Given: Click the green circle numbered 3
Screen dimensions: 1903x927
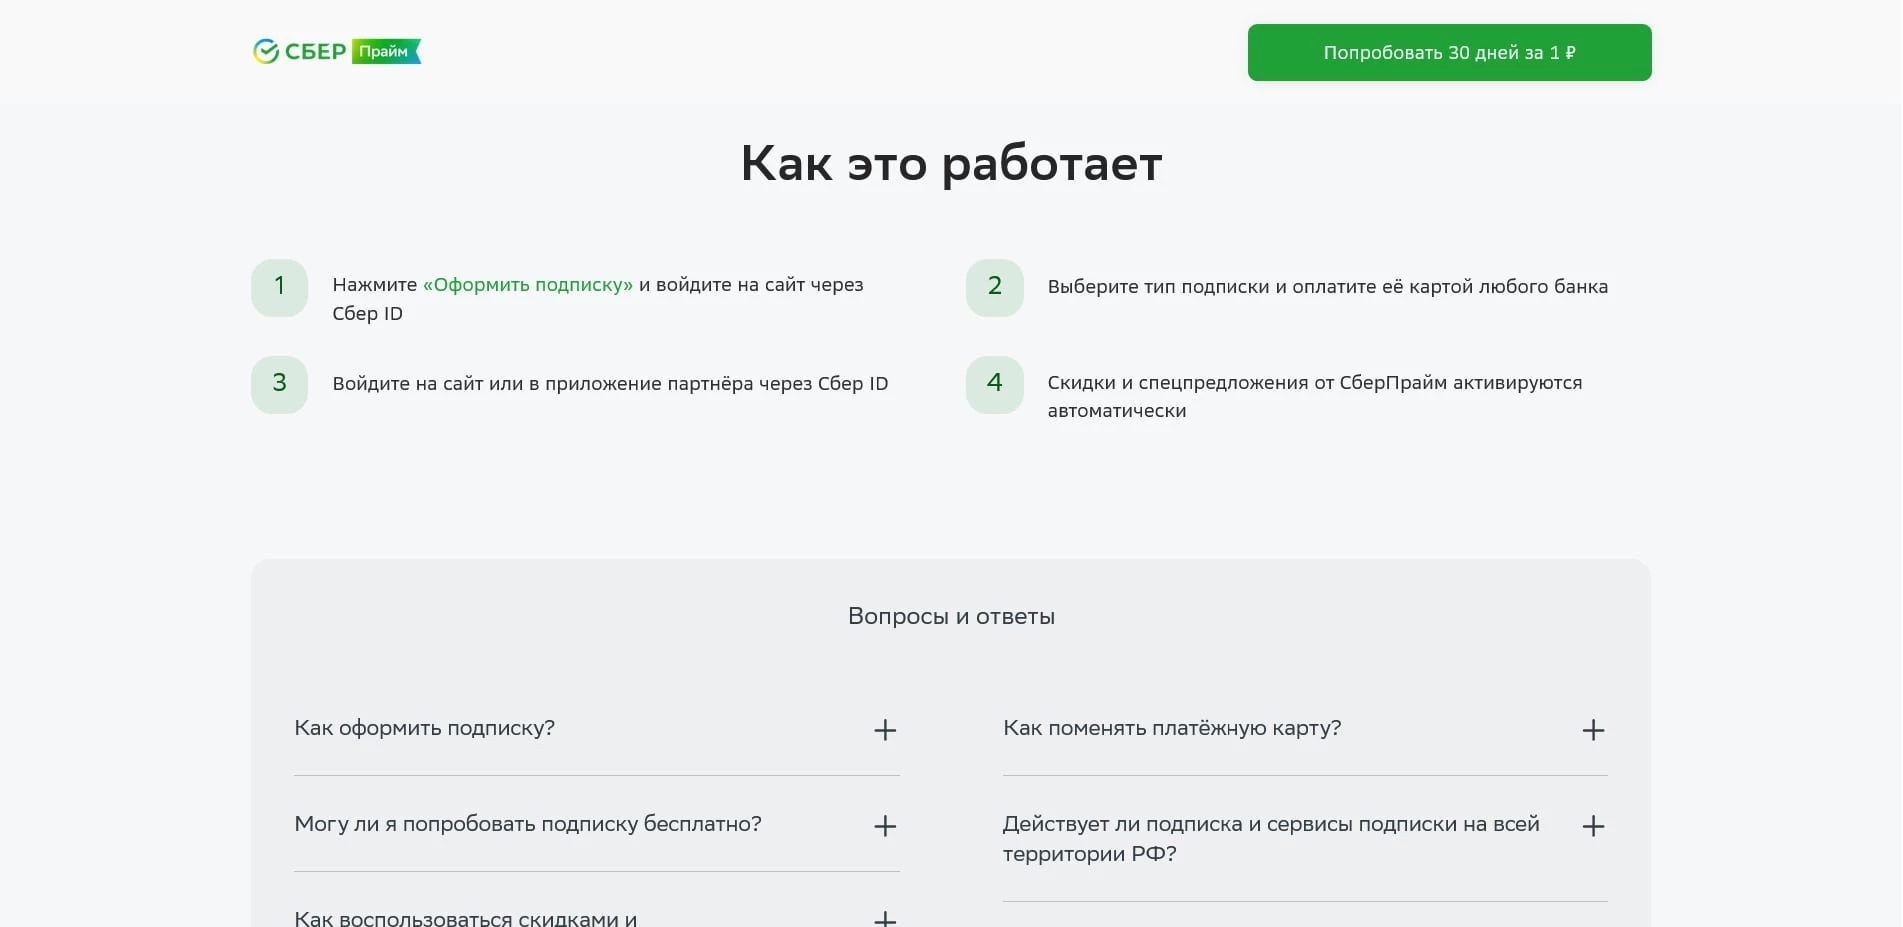Looking at the screenshot, I should pyautogui.click(x=279, y=384).
